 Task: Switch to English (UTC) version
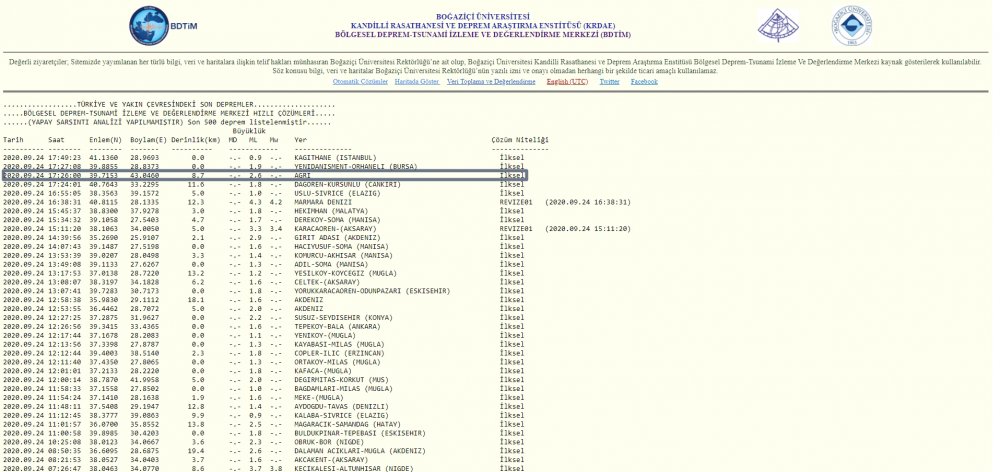coord(567,81)
